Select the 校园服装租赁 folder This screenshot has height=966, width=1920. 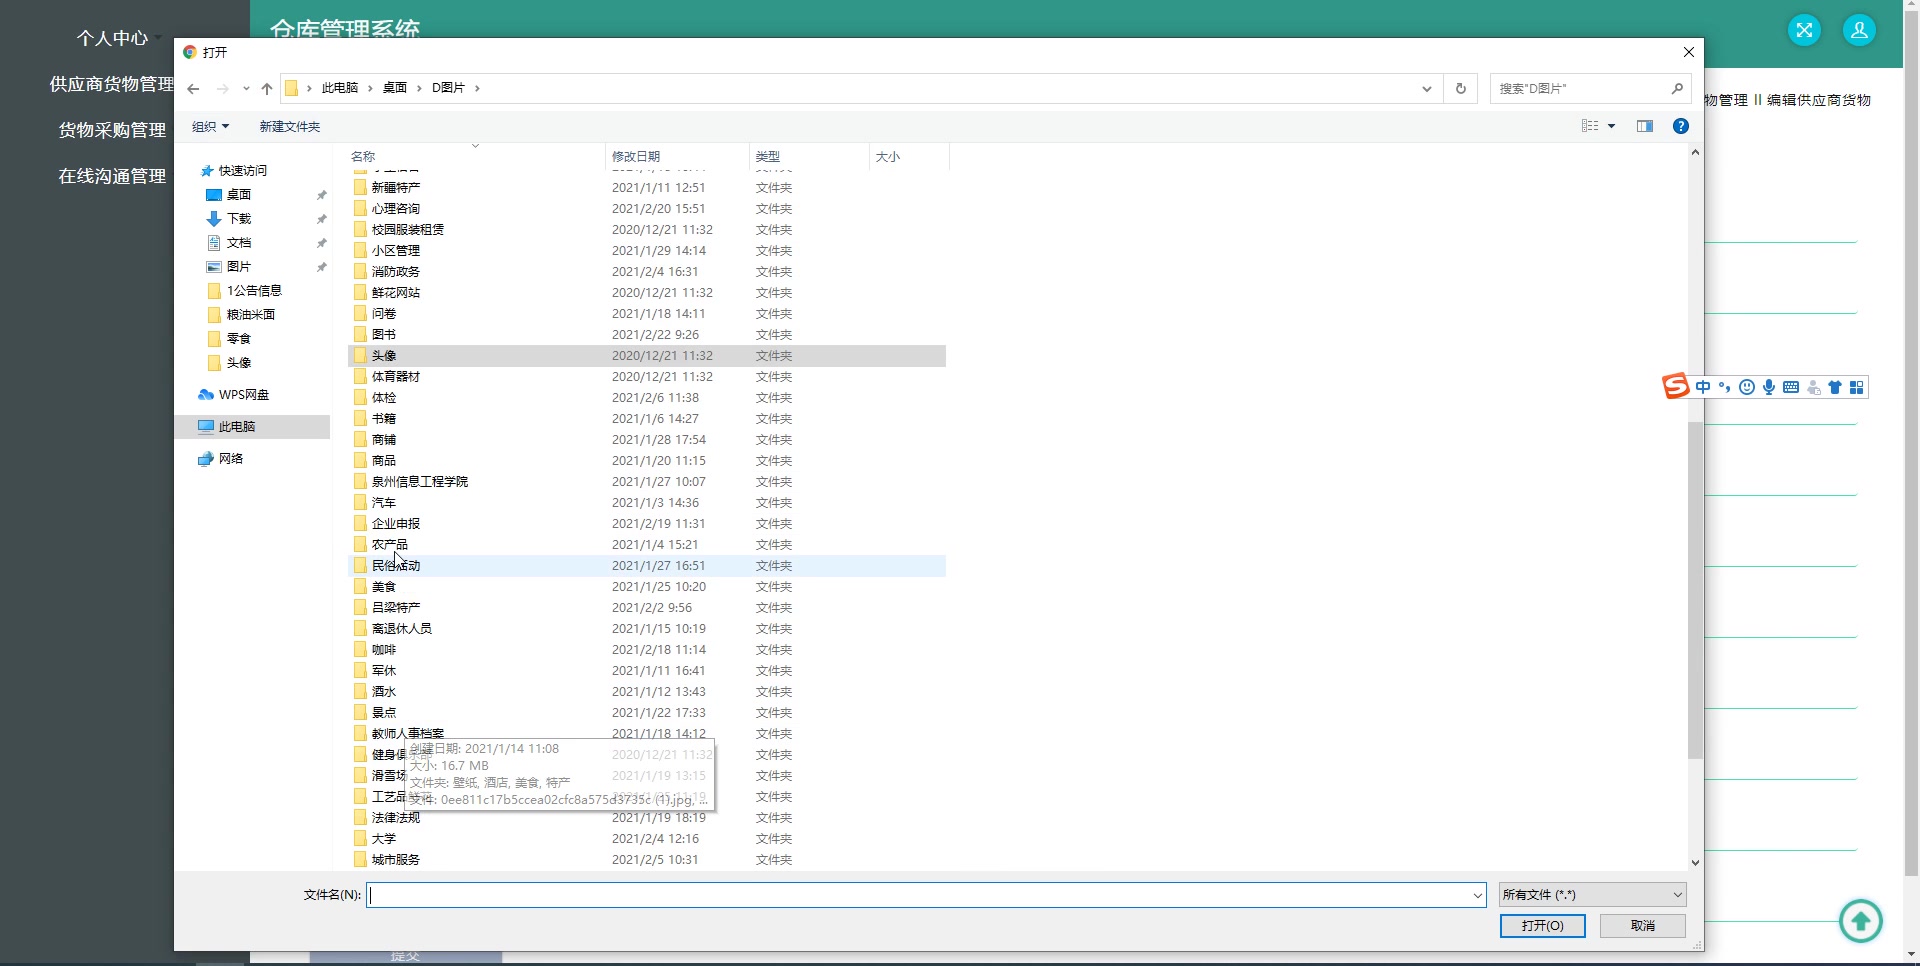(647, 230)
